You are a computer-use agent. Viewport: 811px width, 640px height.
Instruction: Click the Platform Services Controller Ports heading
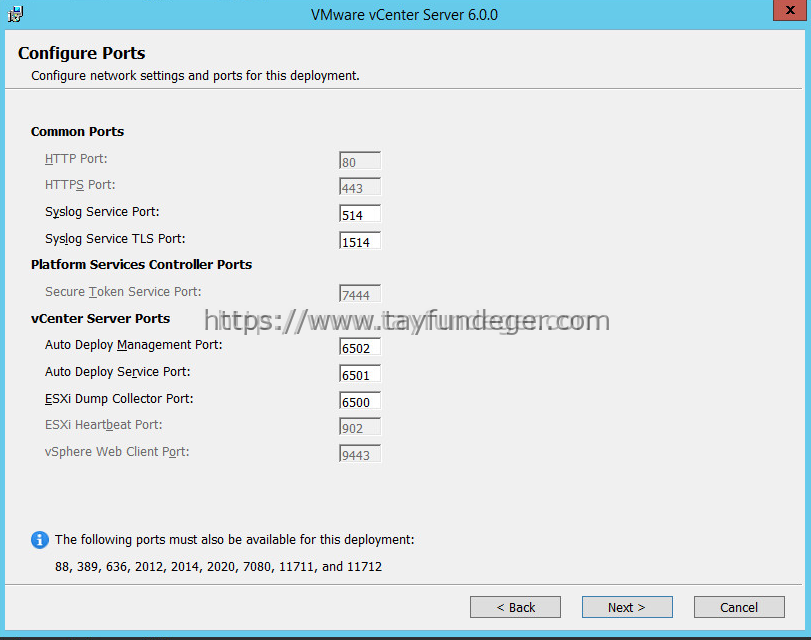141,264
